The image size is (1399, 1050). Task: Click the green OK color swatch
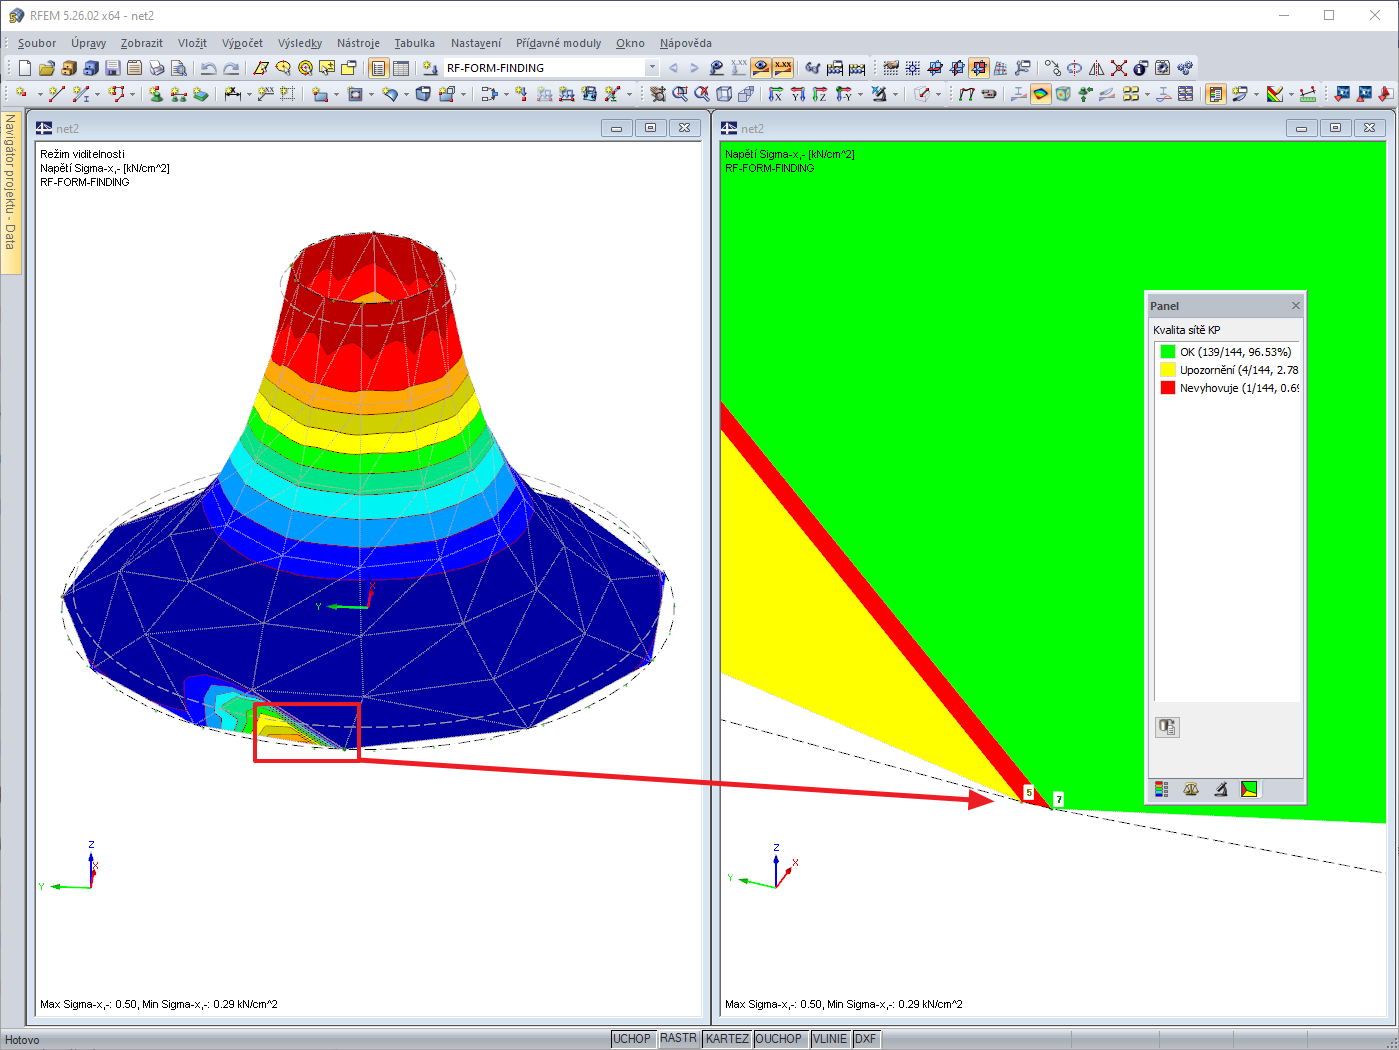click(x=1167, y=352)
